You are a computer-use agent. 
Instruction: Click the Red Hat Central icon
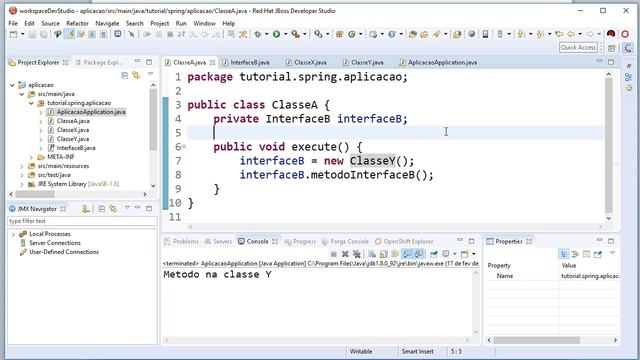click(611, 33)
